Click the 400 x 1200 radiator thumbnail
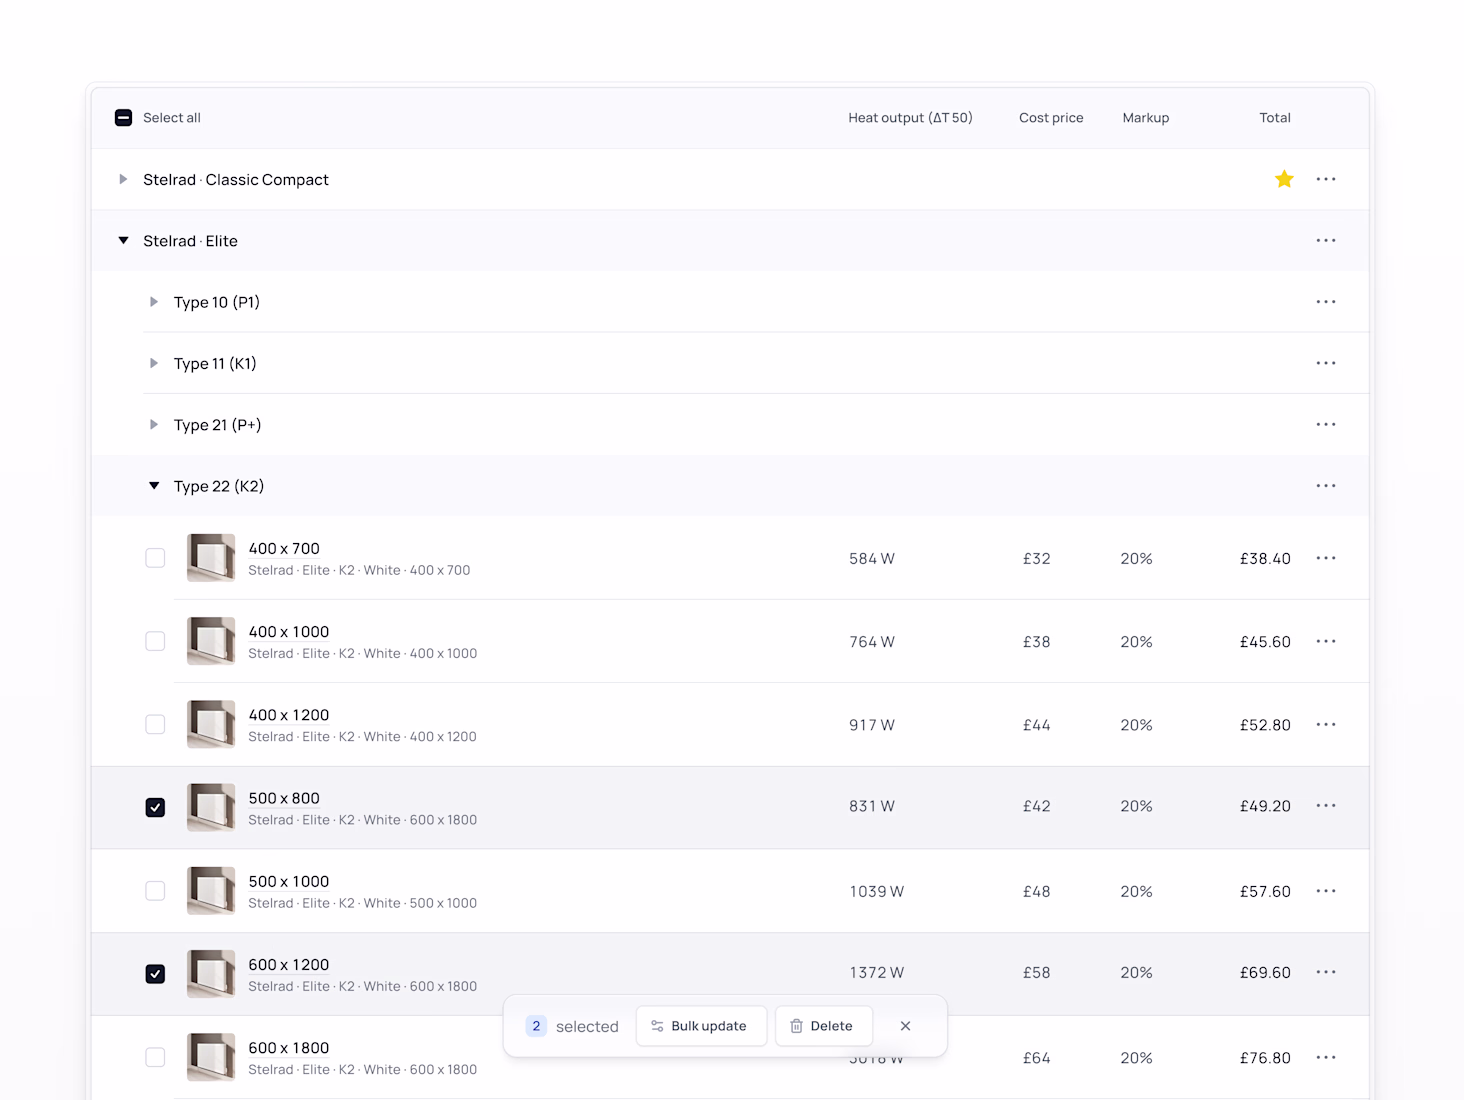Viewport: 1464px width, 1100px height. (x=211, y=724)
